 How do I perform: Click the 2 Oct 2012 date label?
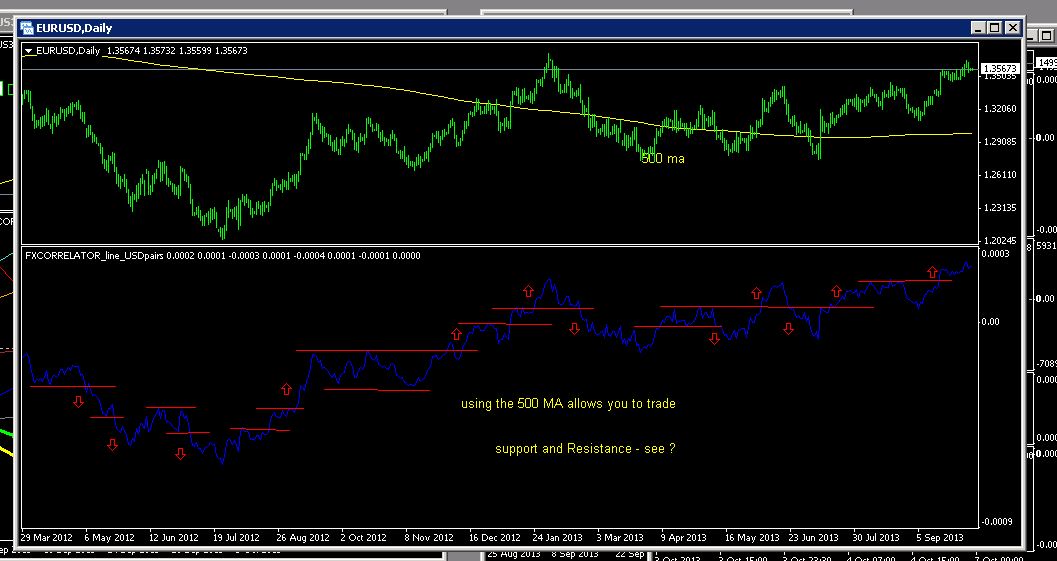point(363,537)
